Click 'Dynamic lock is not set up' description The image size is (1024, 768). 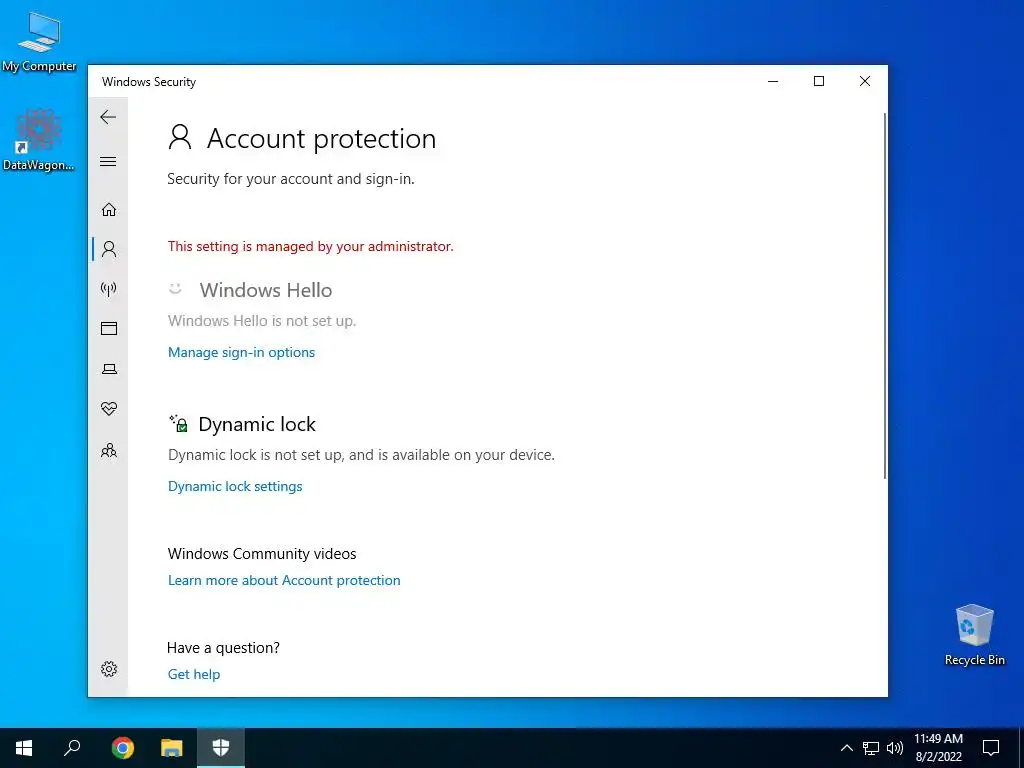(x=361, y=455)
